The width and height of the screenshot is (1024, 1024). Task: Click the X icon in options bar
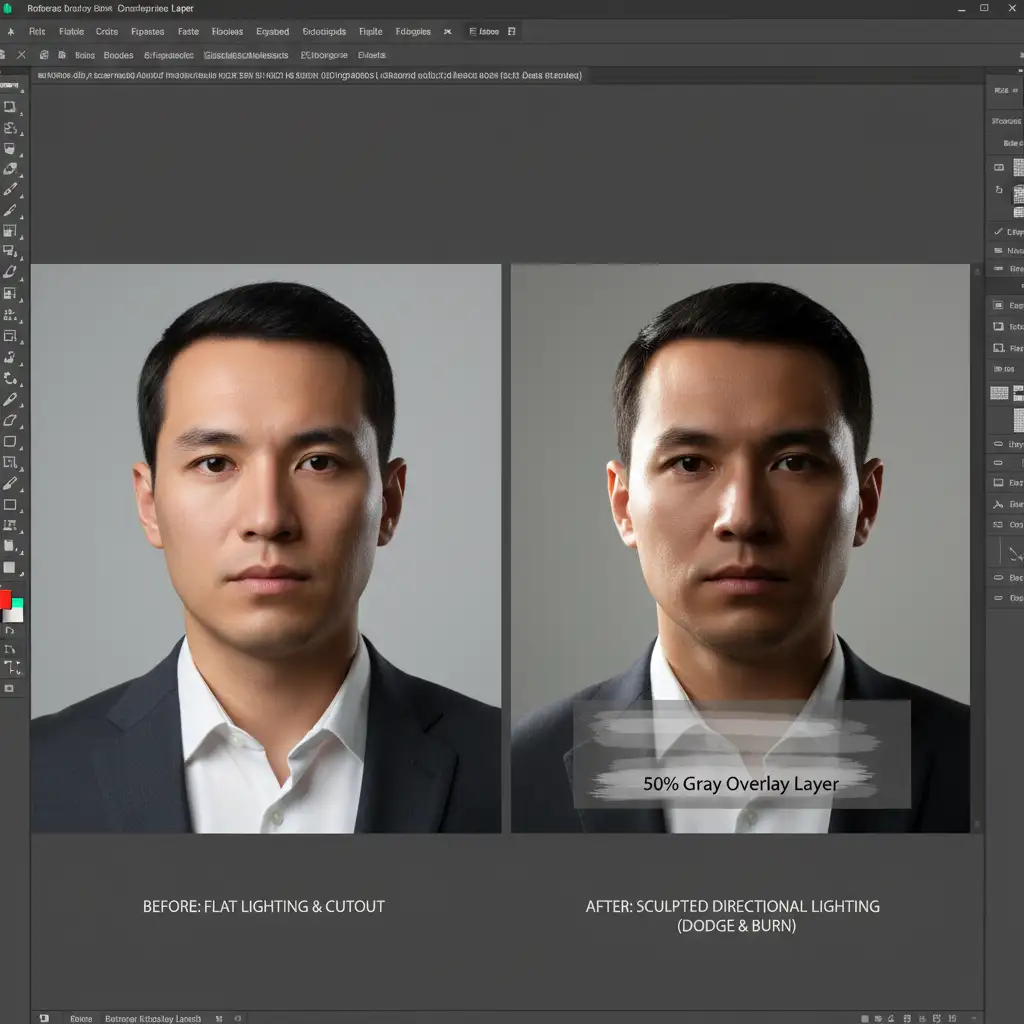(x=21, y=55)
